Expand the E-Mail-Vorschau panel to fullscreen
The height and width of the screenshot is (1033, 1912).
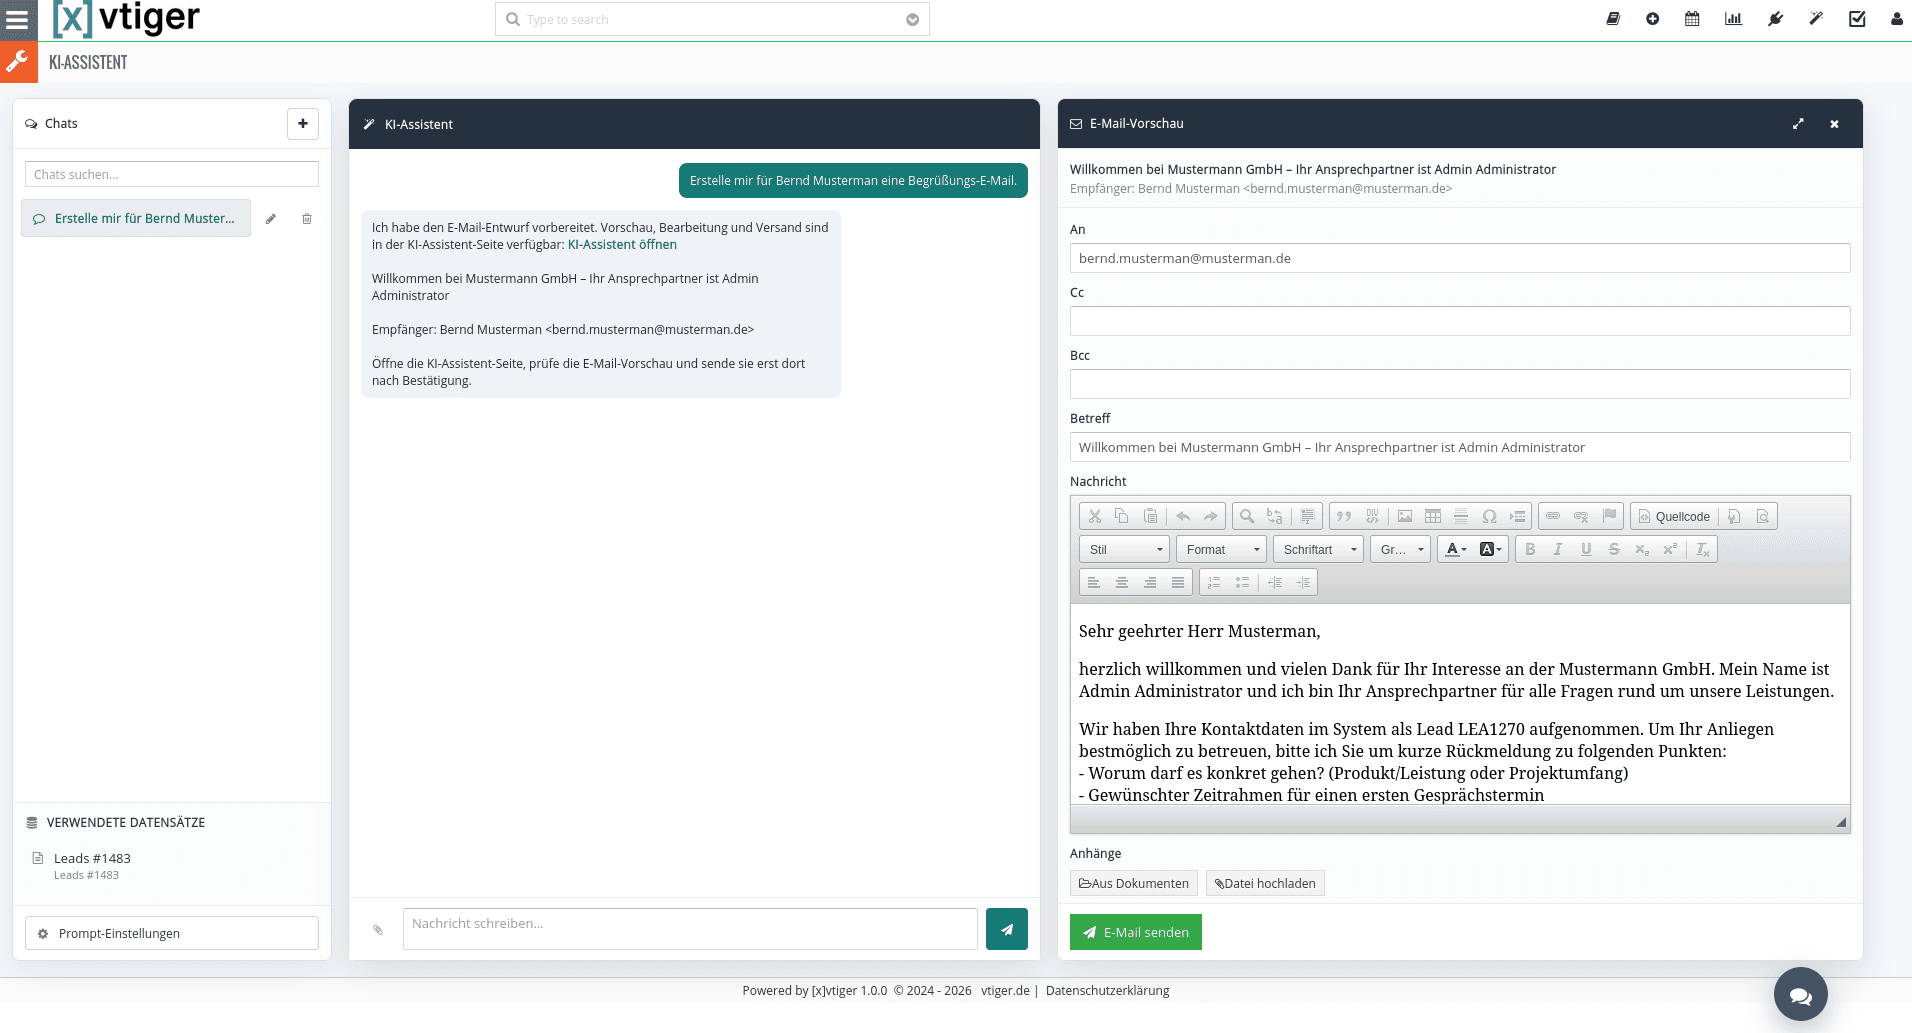pyautogui.click(x=1798, y=124)
